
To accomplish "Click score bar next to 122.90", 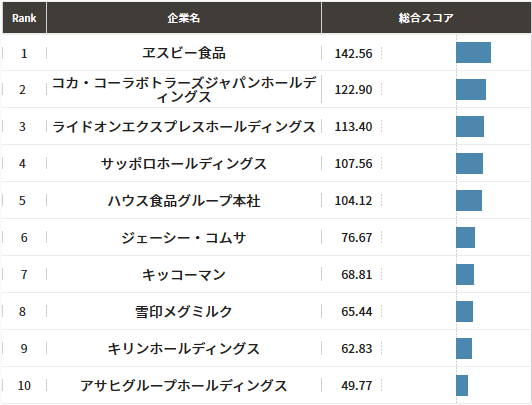I will (x=471, y=90).
